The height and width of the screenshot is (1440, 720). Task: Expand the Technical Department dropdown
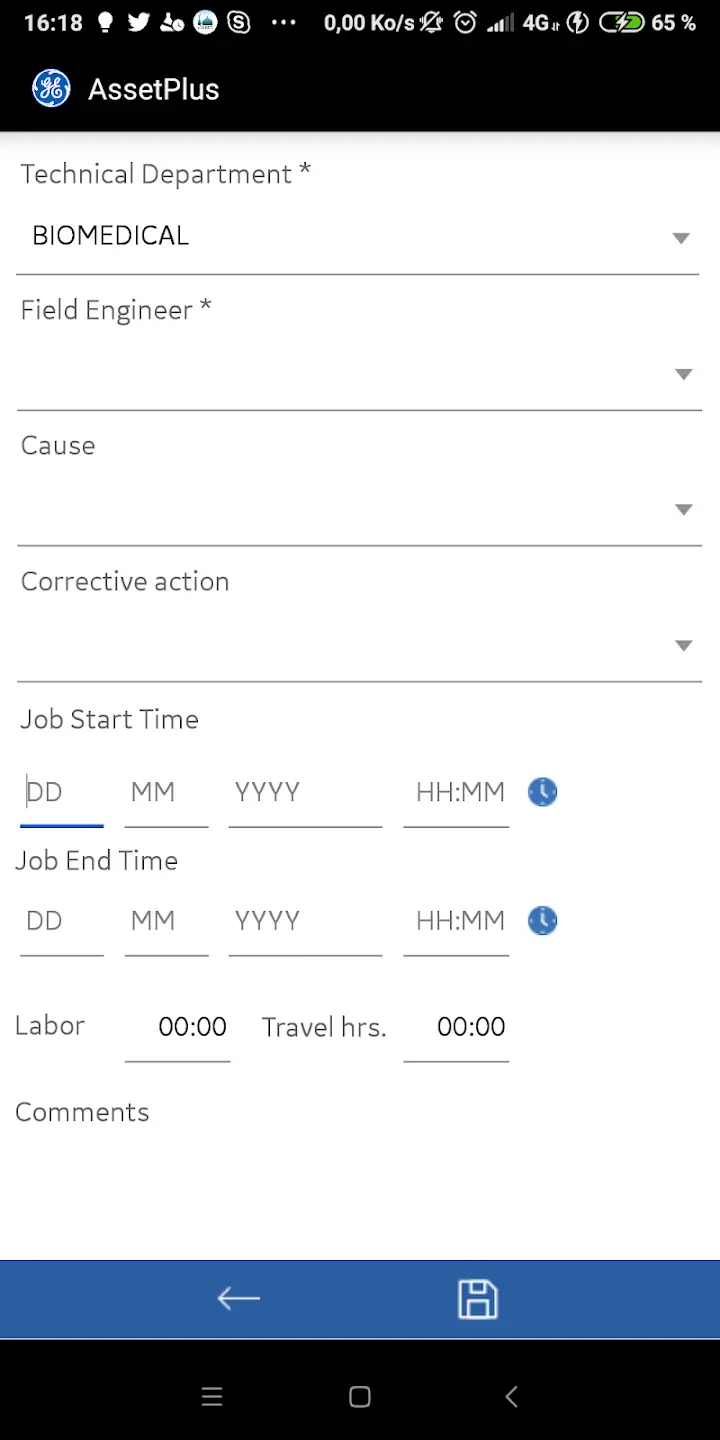(x=358, y=237)
